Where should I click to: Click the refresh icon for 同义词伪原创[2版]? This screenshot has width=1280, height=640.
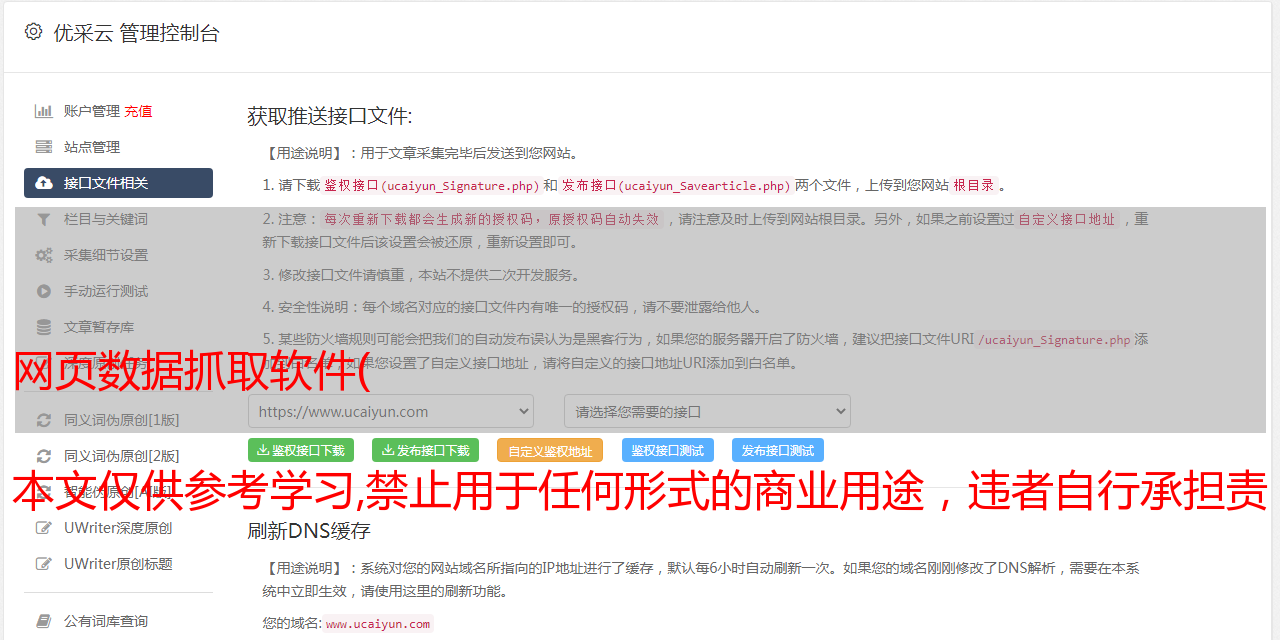tap(44, 456)
